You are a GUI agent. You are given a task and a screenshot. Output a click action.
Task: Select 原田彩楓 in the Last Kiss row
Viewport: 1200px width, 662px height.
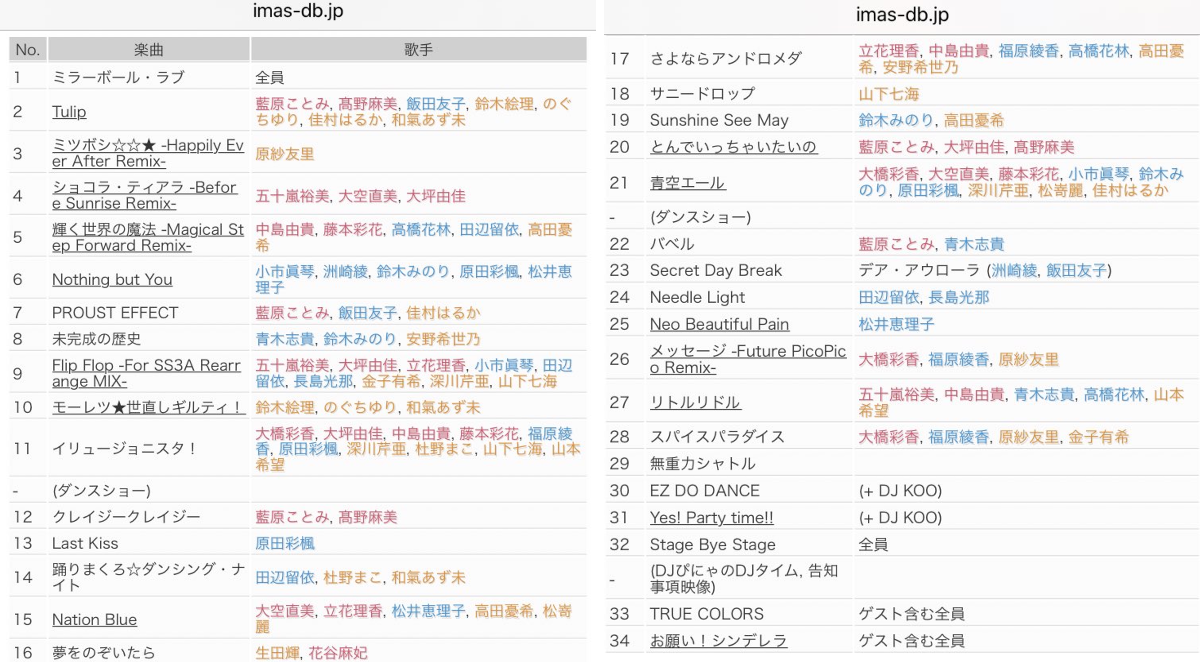285,543
